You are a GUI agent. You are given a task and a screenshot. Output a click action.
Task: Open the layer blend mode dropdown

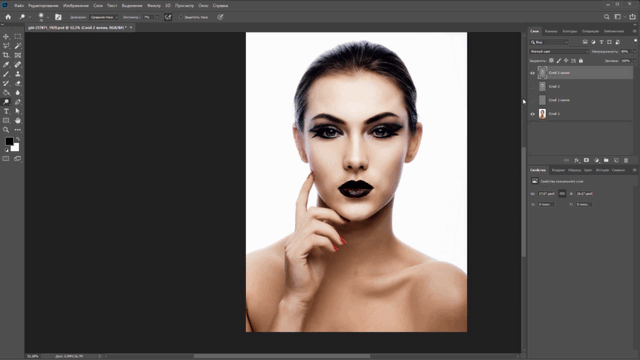[x=559, y=51]
